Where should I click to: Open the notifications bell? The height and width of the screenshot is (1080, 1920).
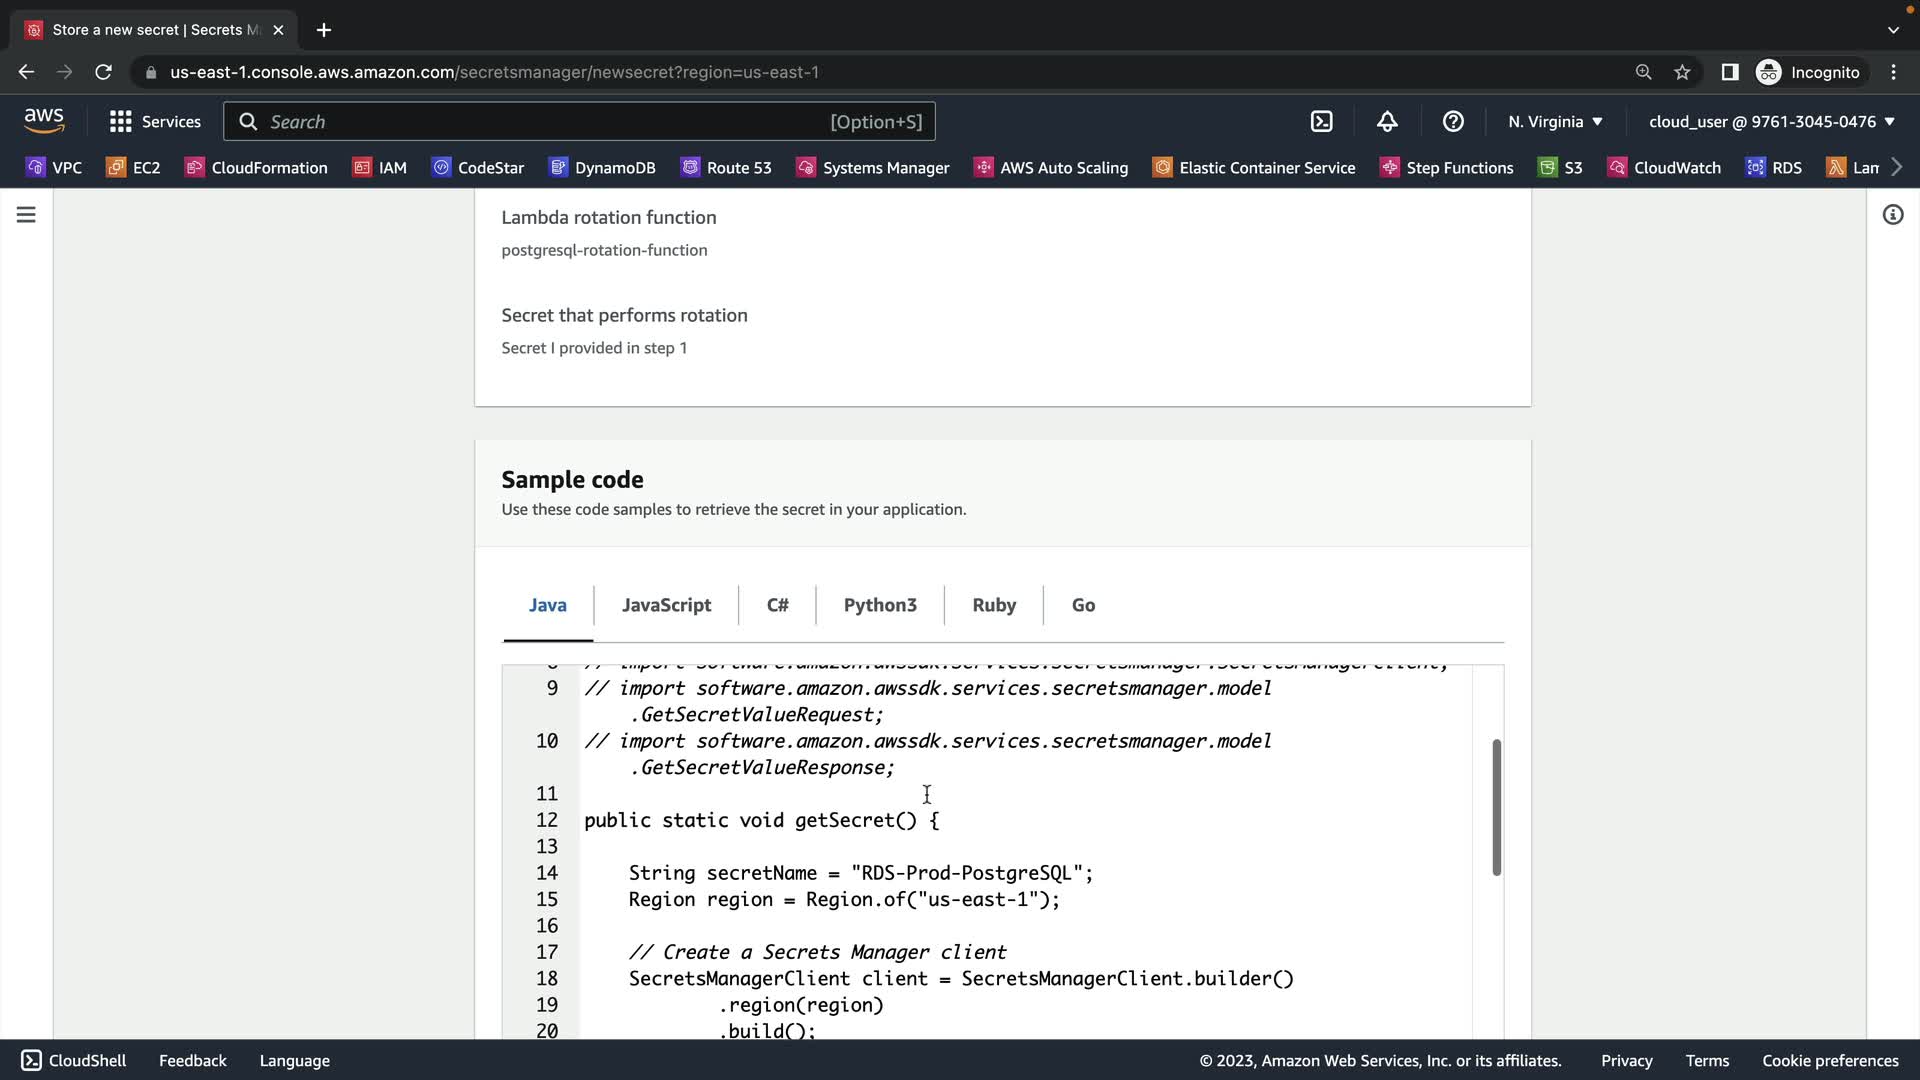point(1387,122)
